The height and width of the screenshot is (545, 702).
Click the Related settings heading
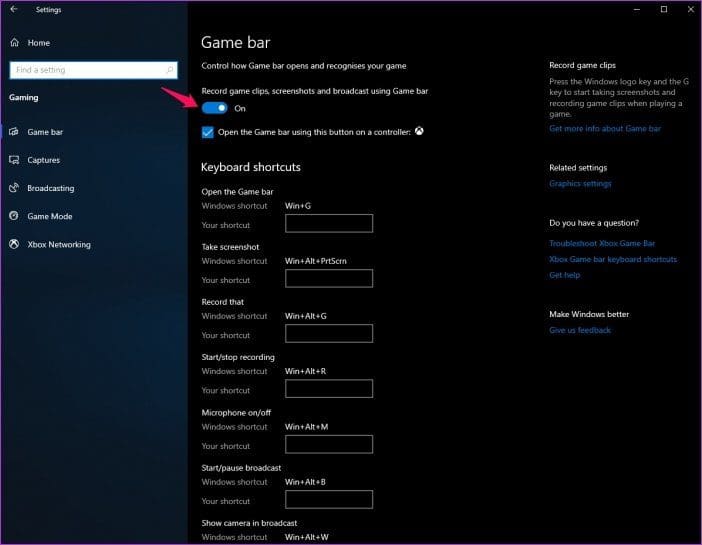[578, 167]
